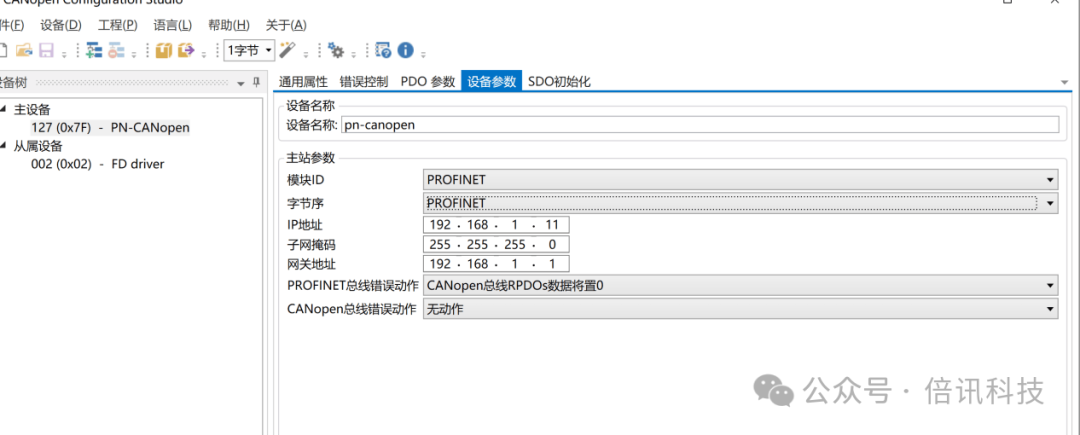This screenshot has height=435, width=1080.
Task: Switch to the 错误控制 tab
Action: 364,81
